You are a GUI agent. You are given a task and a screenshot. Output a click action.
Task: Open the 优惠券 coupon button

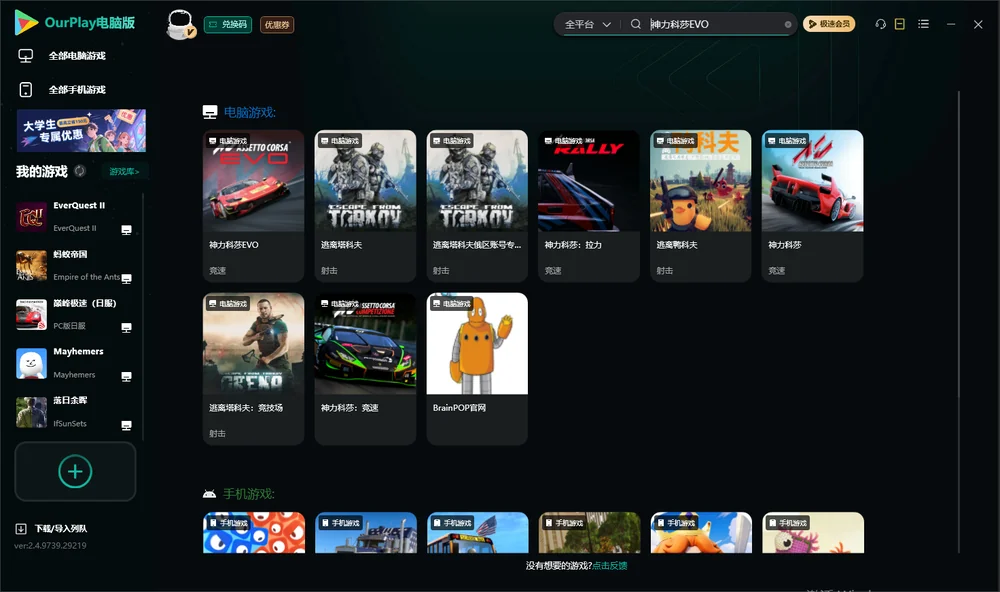(277, 25)
